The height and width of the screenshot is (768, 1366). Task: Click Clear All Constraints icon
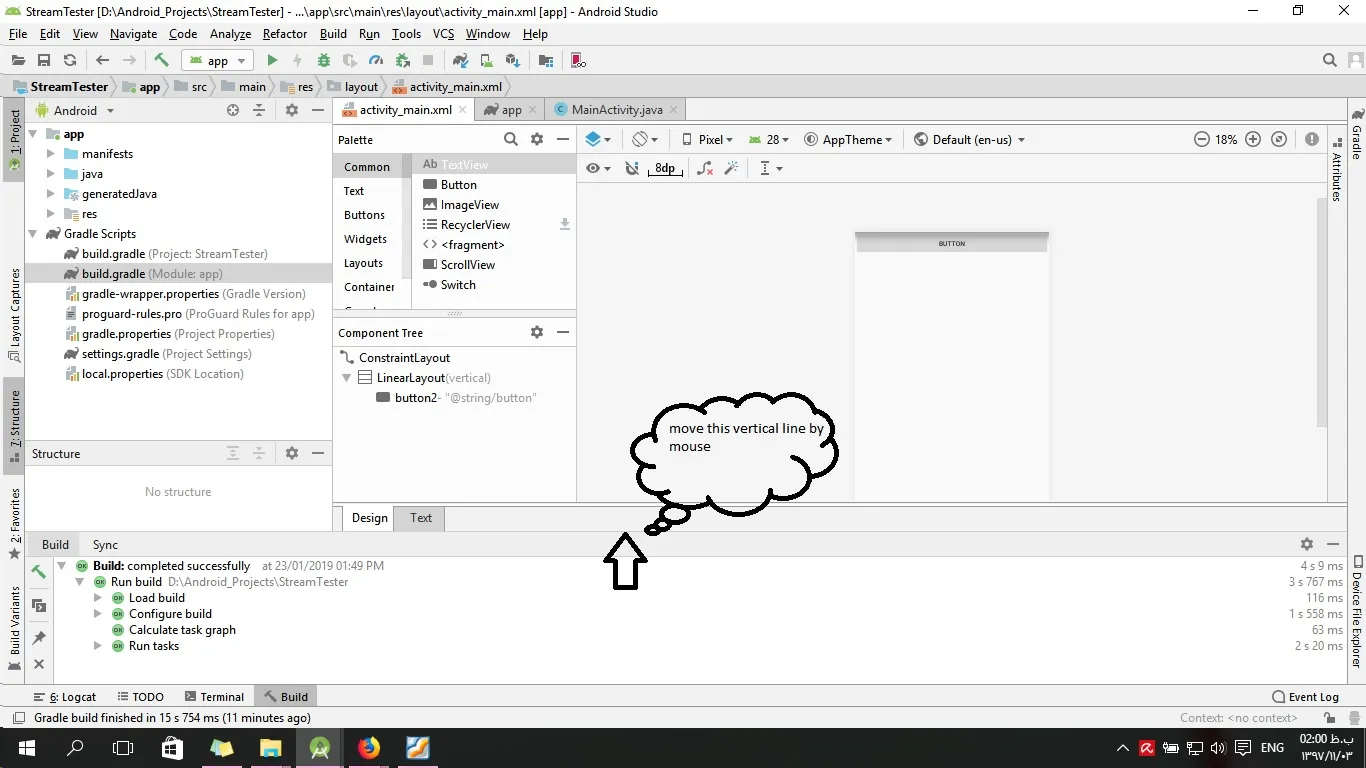pyautogui.click(x=705, y=169)
